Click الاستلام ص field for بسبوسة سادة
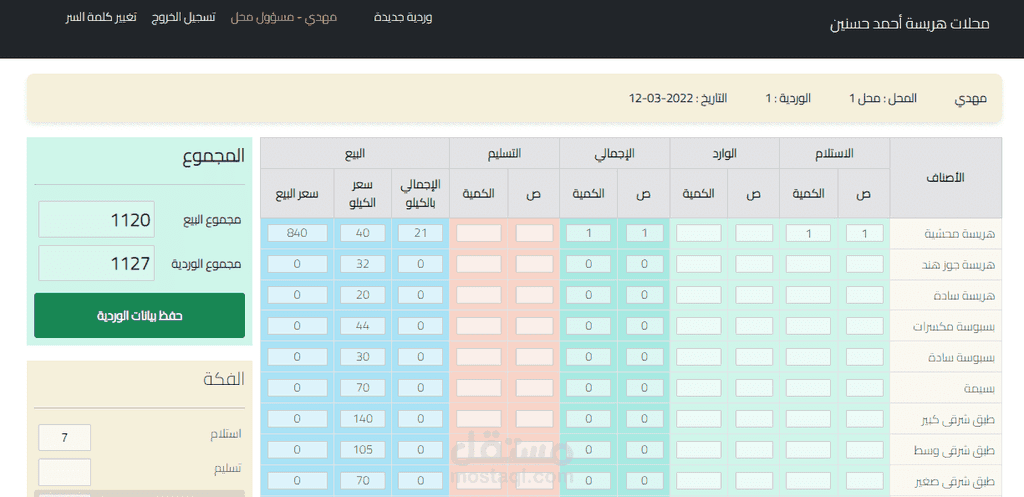1024x497 pixels. point(865,357)
